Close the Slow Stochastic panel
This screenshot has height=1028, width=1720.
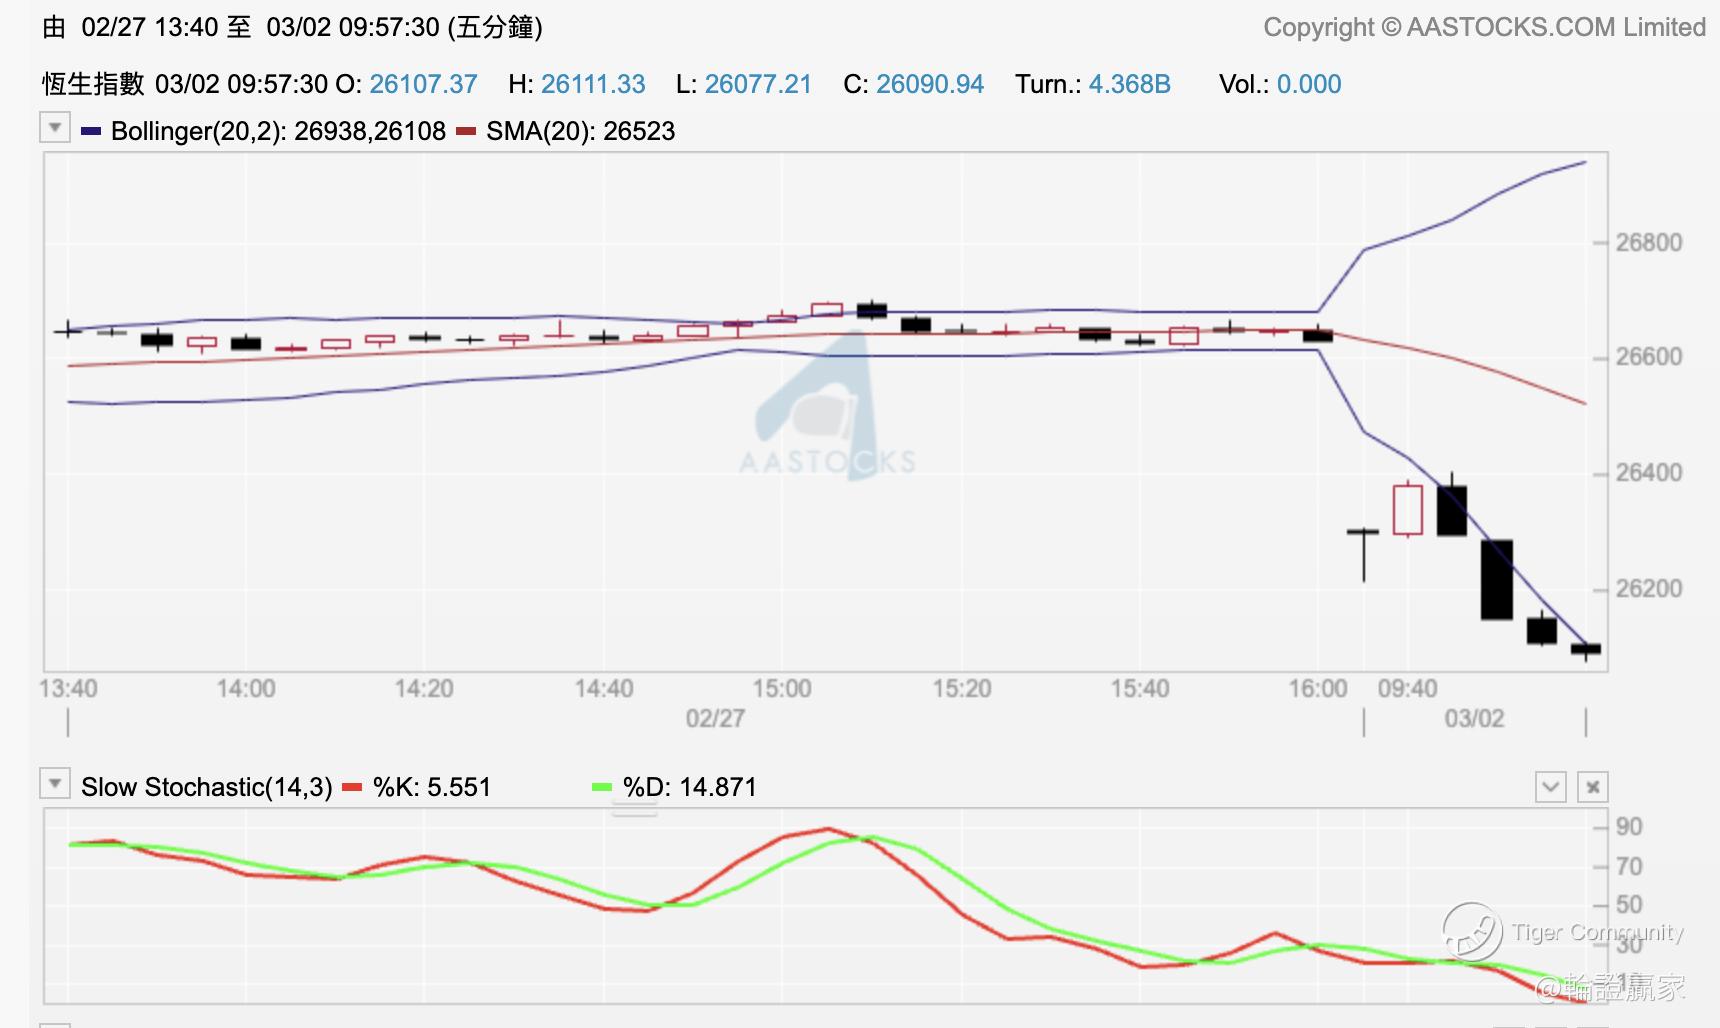pos(1593,787)
